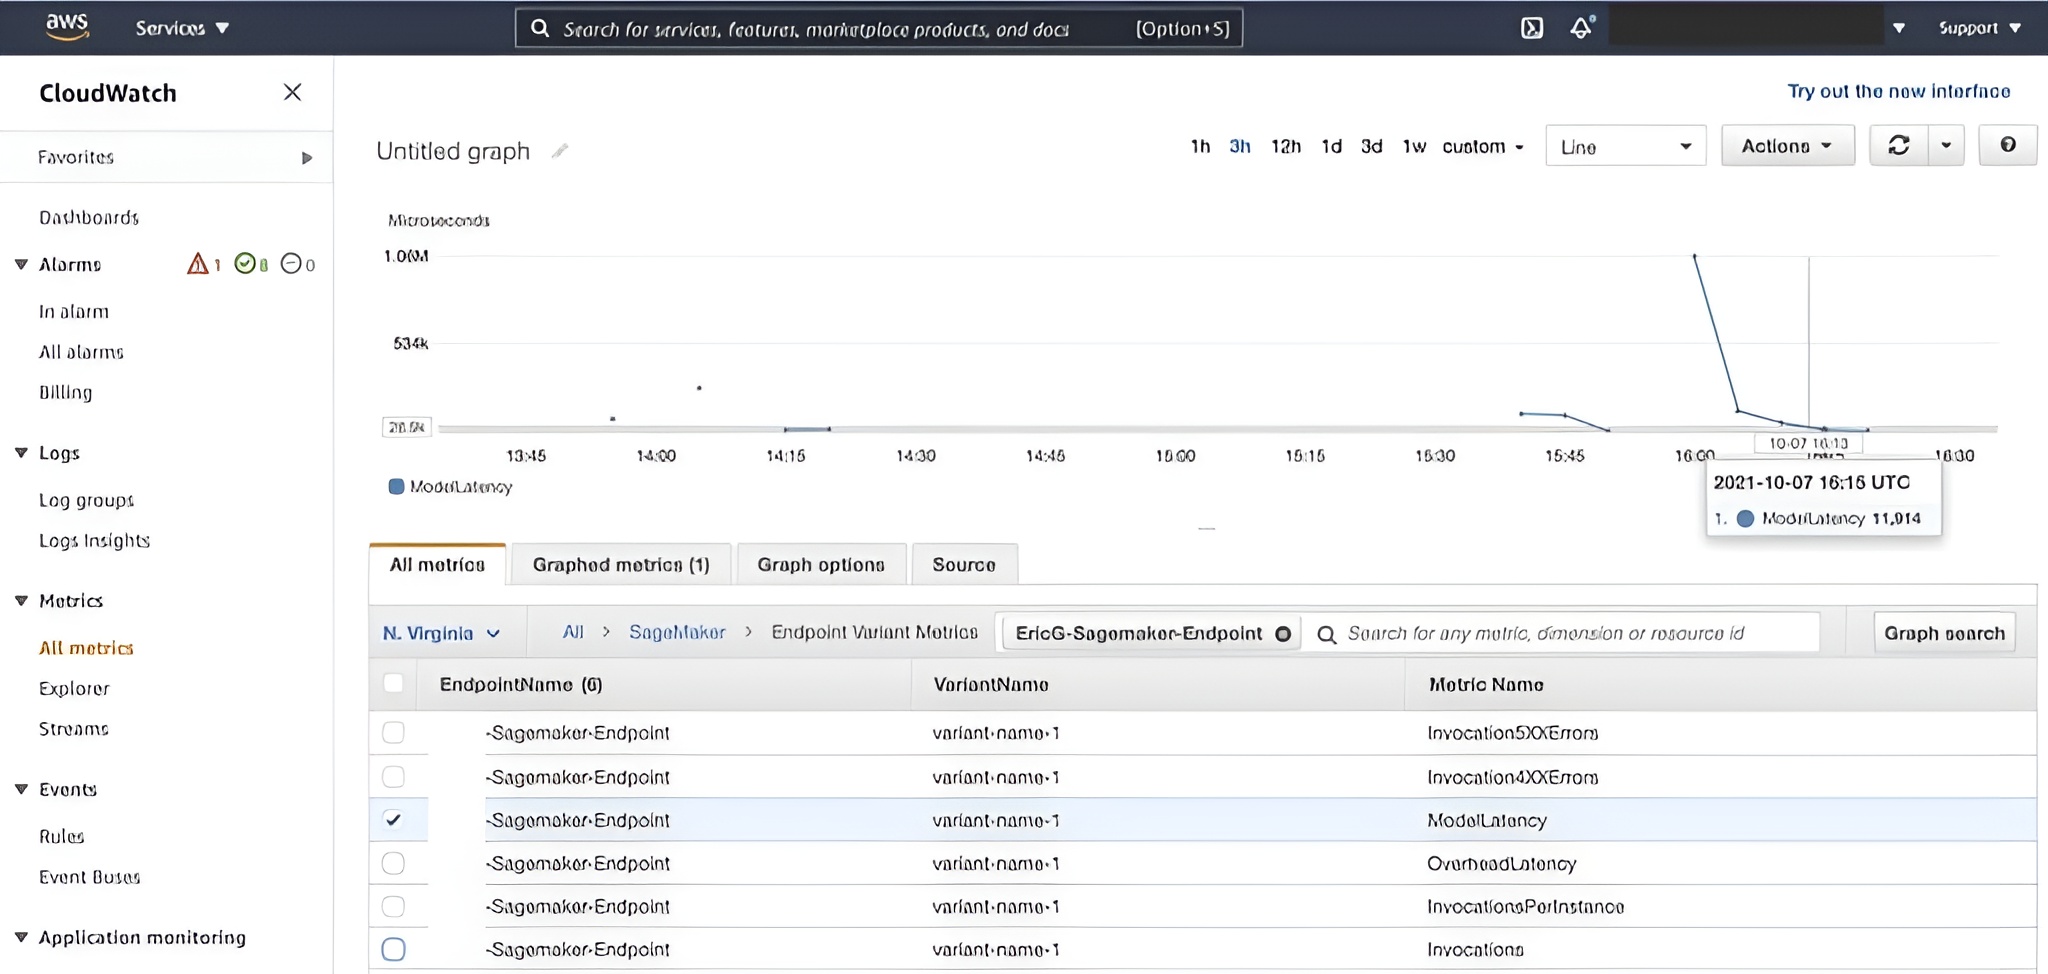Click the pencil icon to rename graph
The width and height of the screenshot is (2048, 974).
pos(560,151)
